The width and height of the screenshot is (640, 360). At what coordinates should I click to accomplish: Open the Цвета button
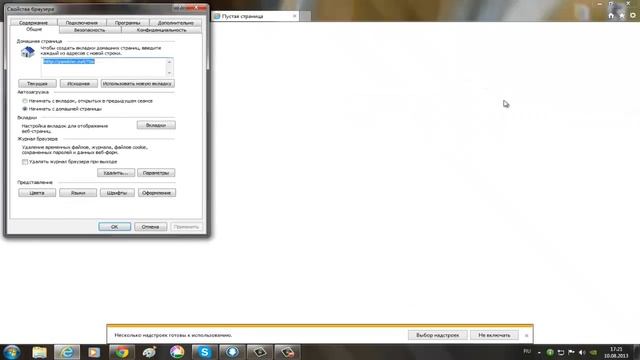click(37, 193)
